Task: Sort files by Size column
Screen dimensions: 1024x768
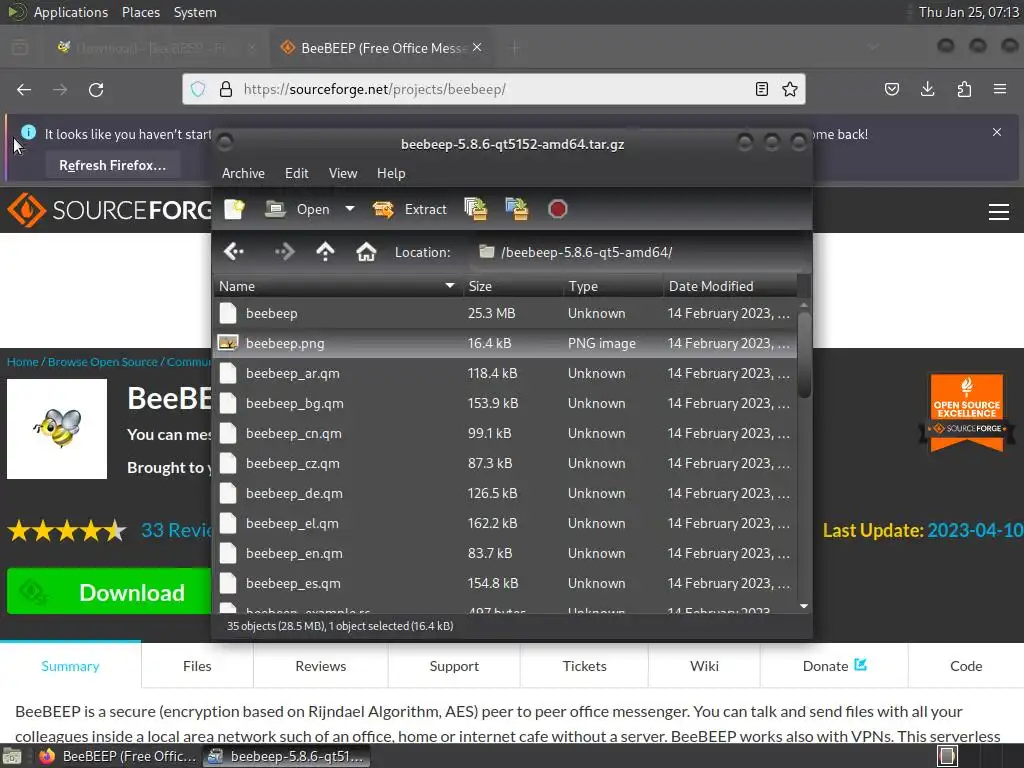Action: tap(513, 286)
